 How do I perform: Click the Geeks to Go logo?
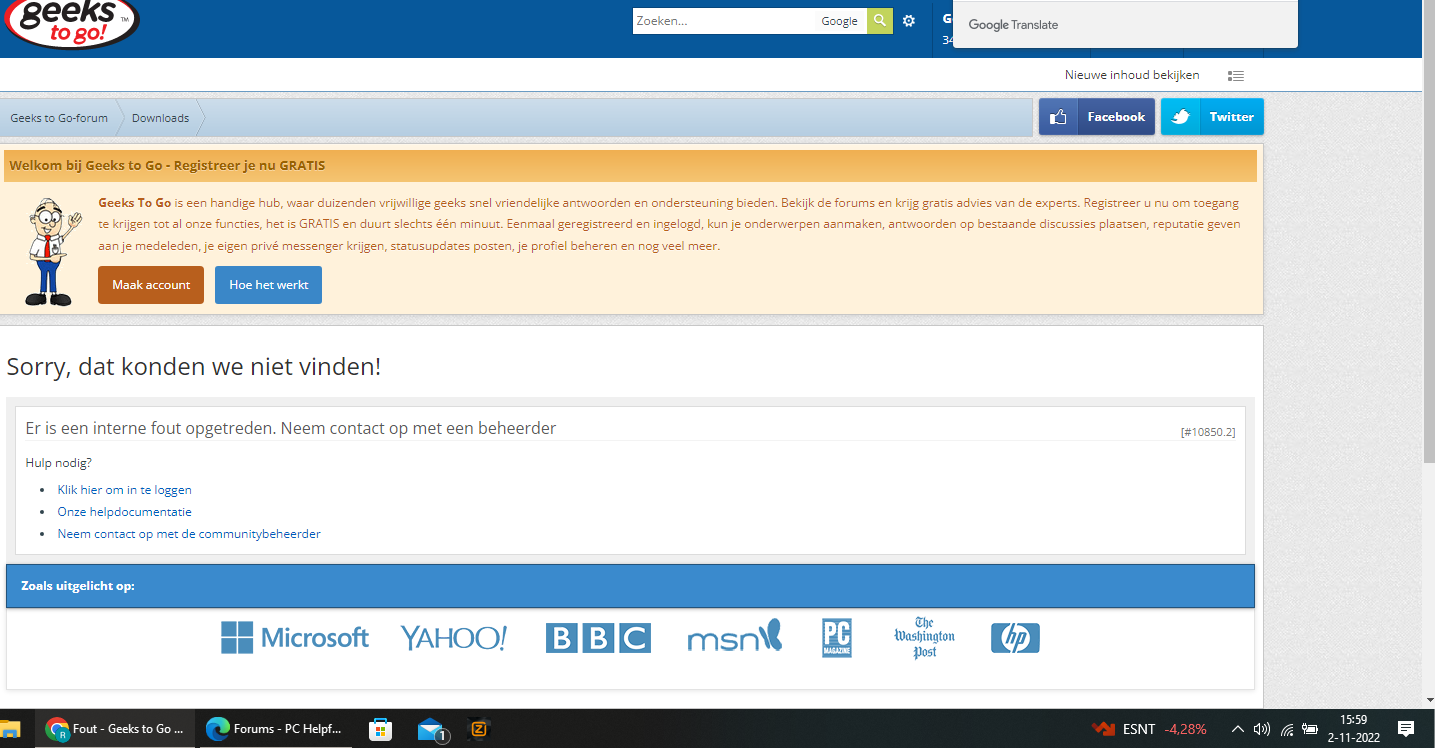pos(71,22)
